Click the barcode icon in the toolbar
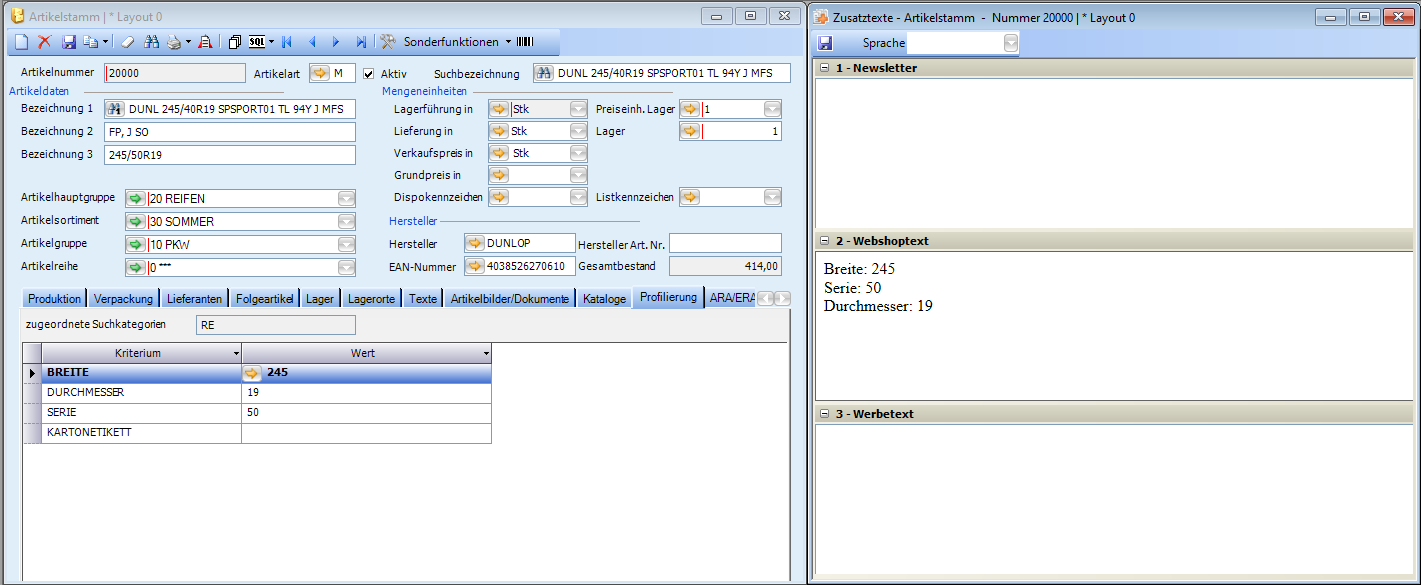 tap(525, 42)
